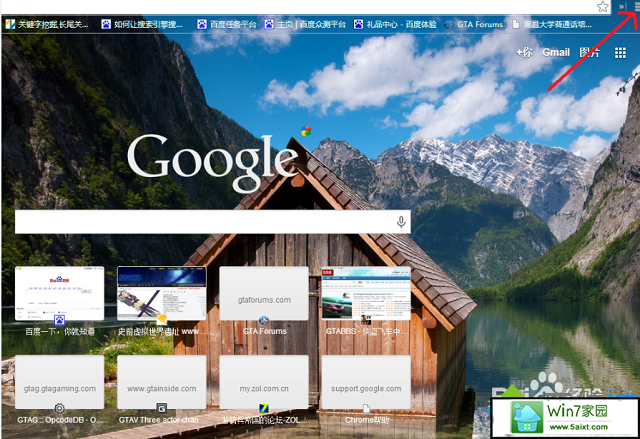Open the 南昌大学普通话 bookmark
Screen dimensions: 640x439
552,24
